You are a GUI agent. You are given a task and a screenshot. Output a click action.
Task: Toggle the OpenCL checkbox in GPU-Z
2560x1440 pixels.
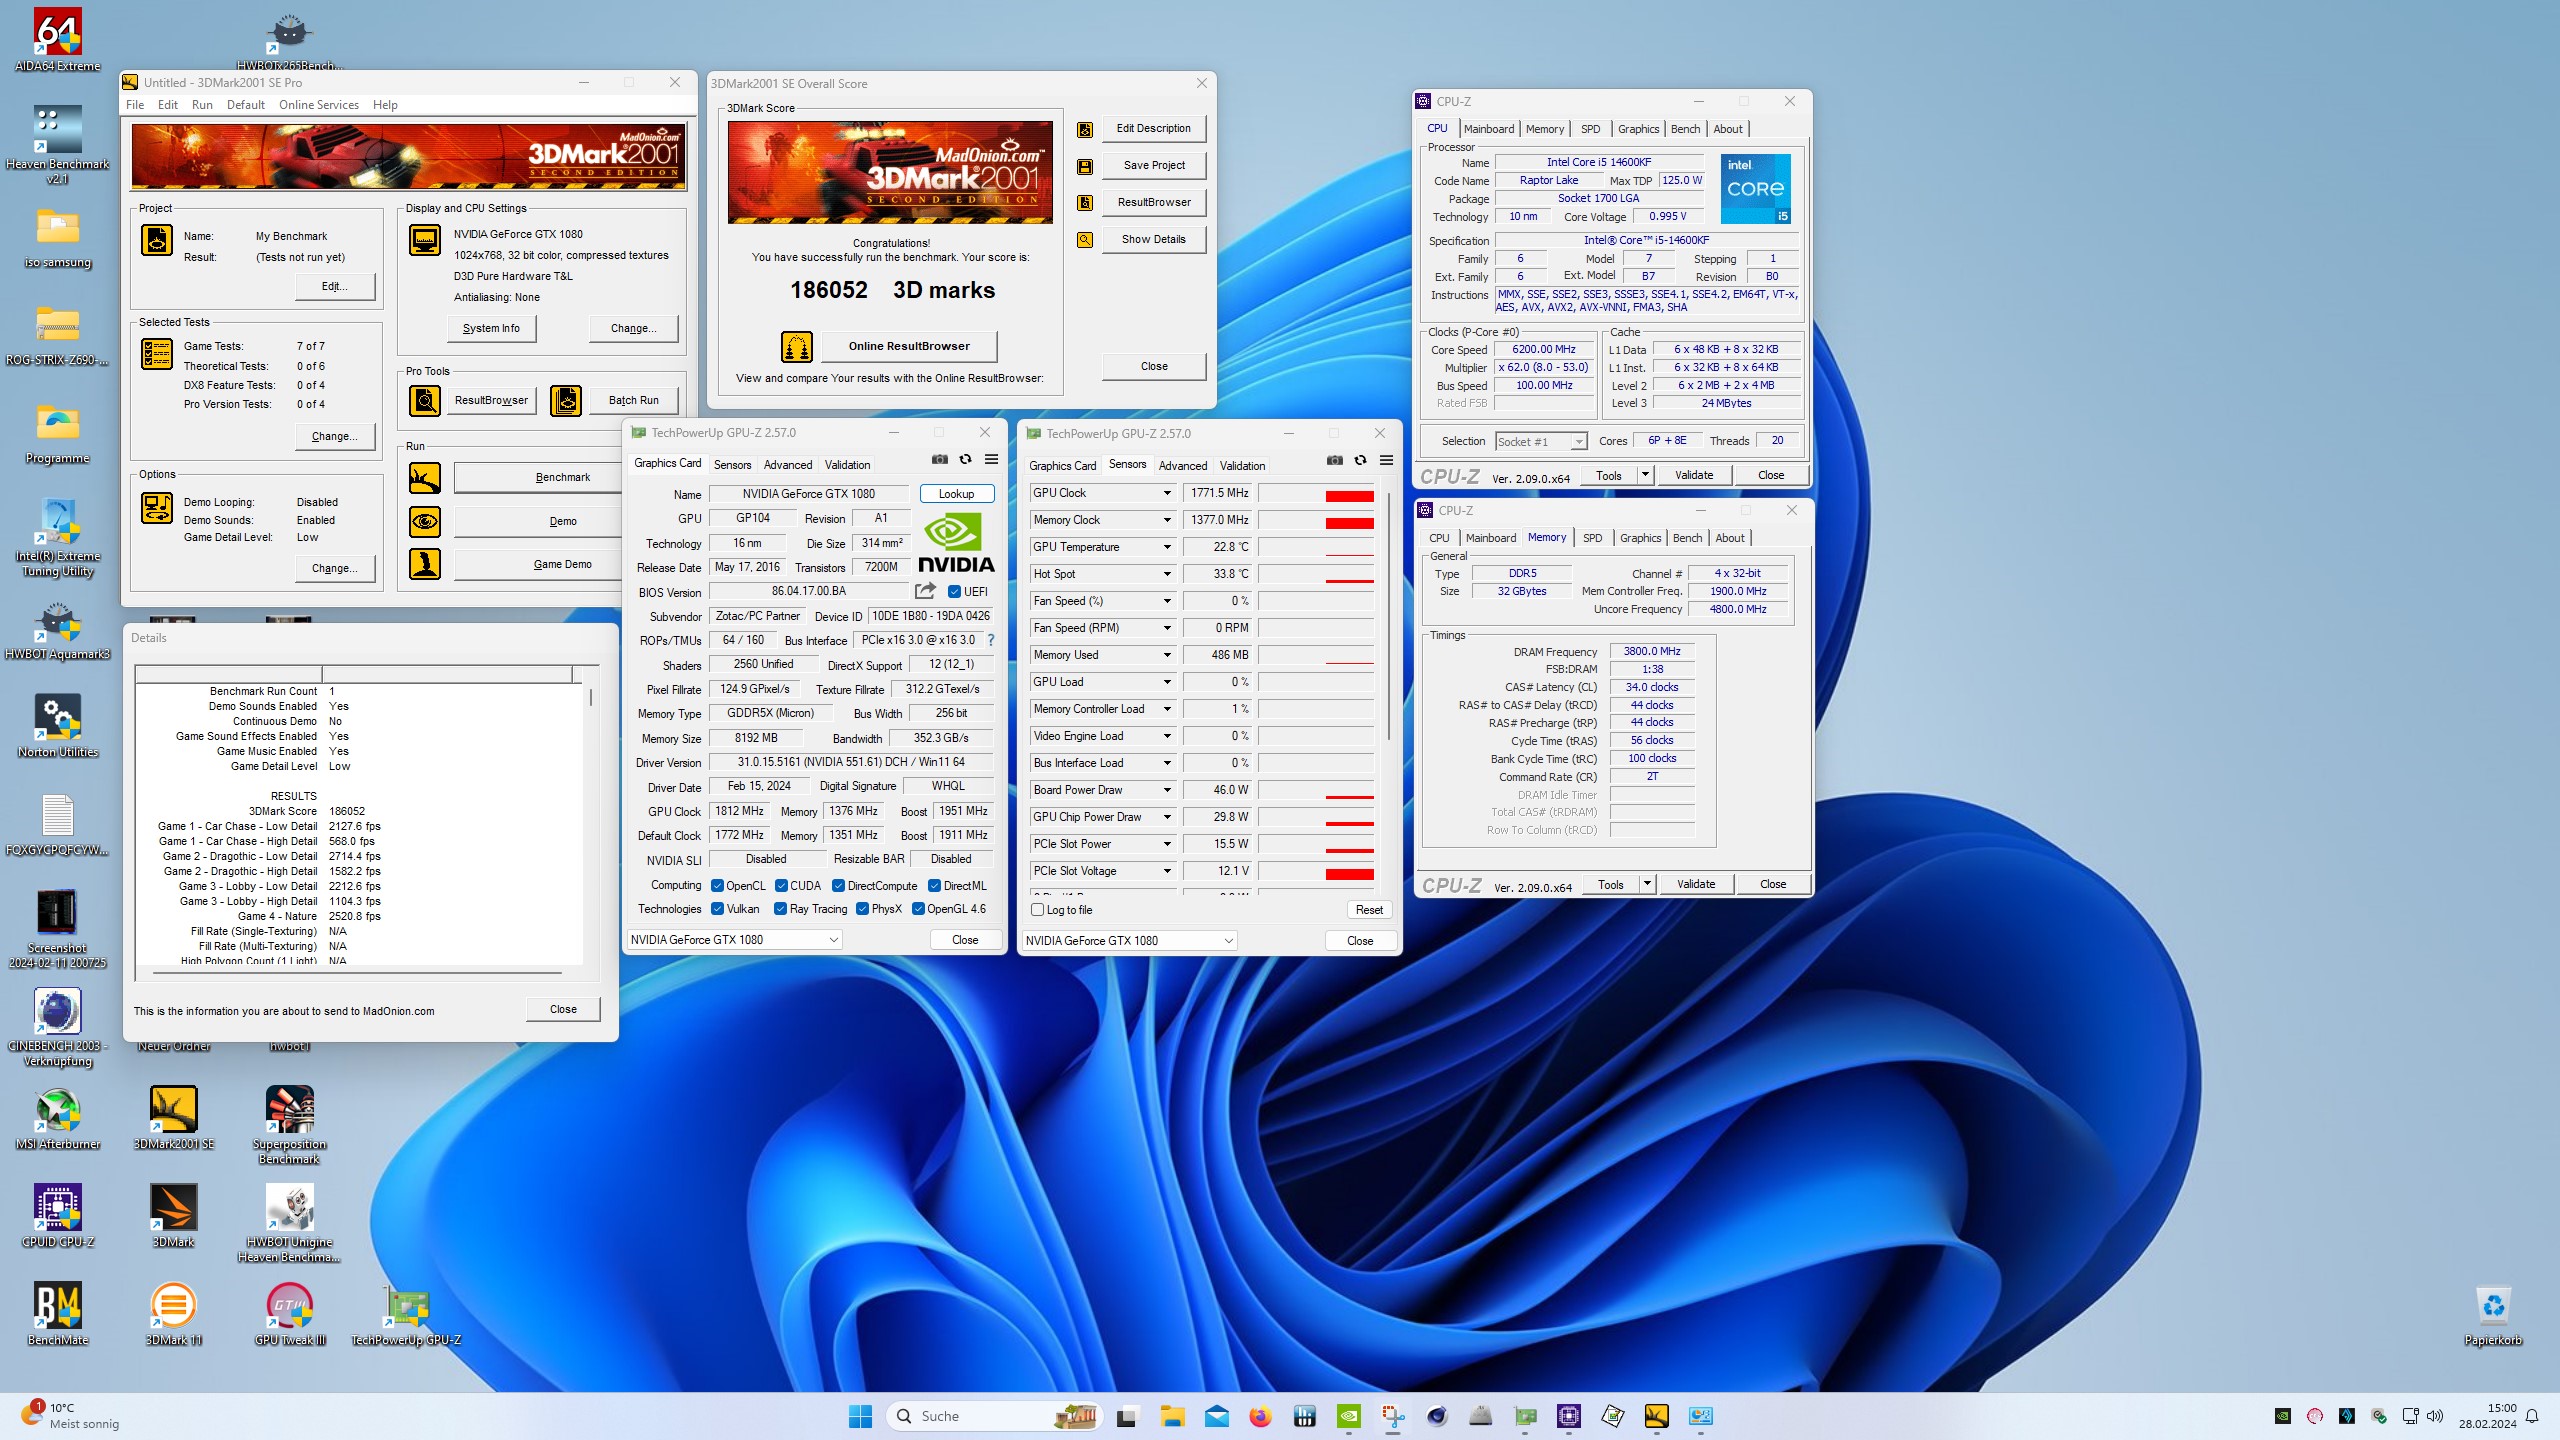click(717, 886)
